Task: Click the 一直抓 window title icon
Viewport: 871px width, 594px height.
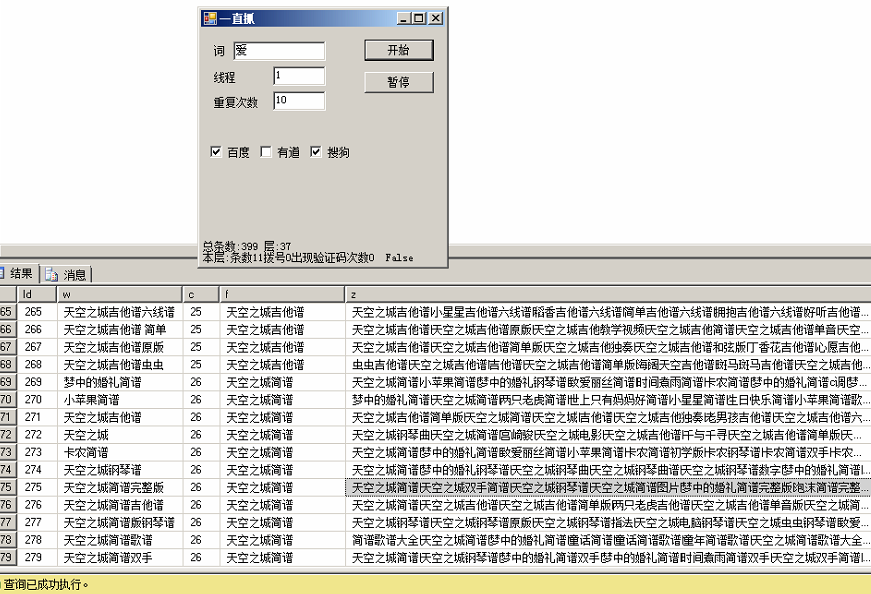Action: click(x=210, y=18)
